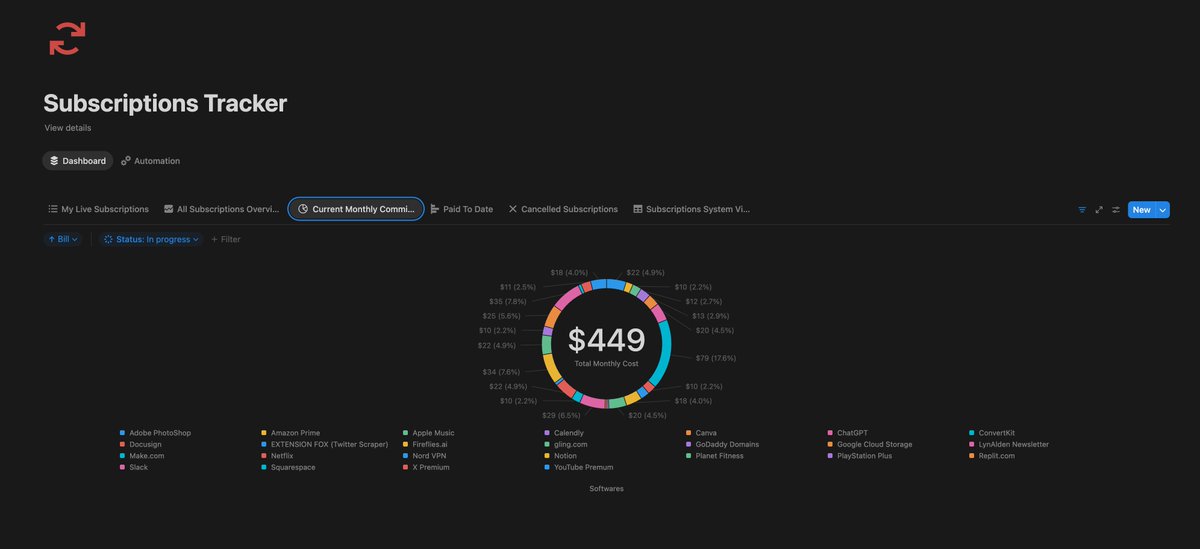Click the $35 (7.8%) chart label
This screenshot has height=549, width=1200.
click(508, 301)
